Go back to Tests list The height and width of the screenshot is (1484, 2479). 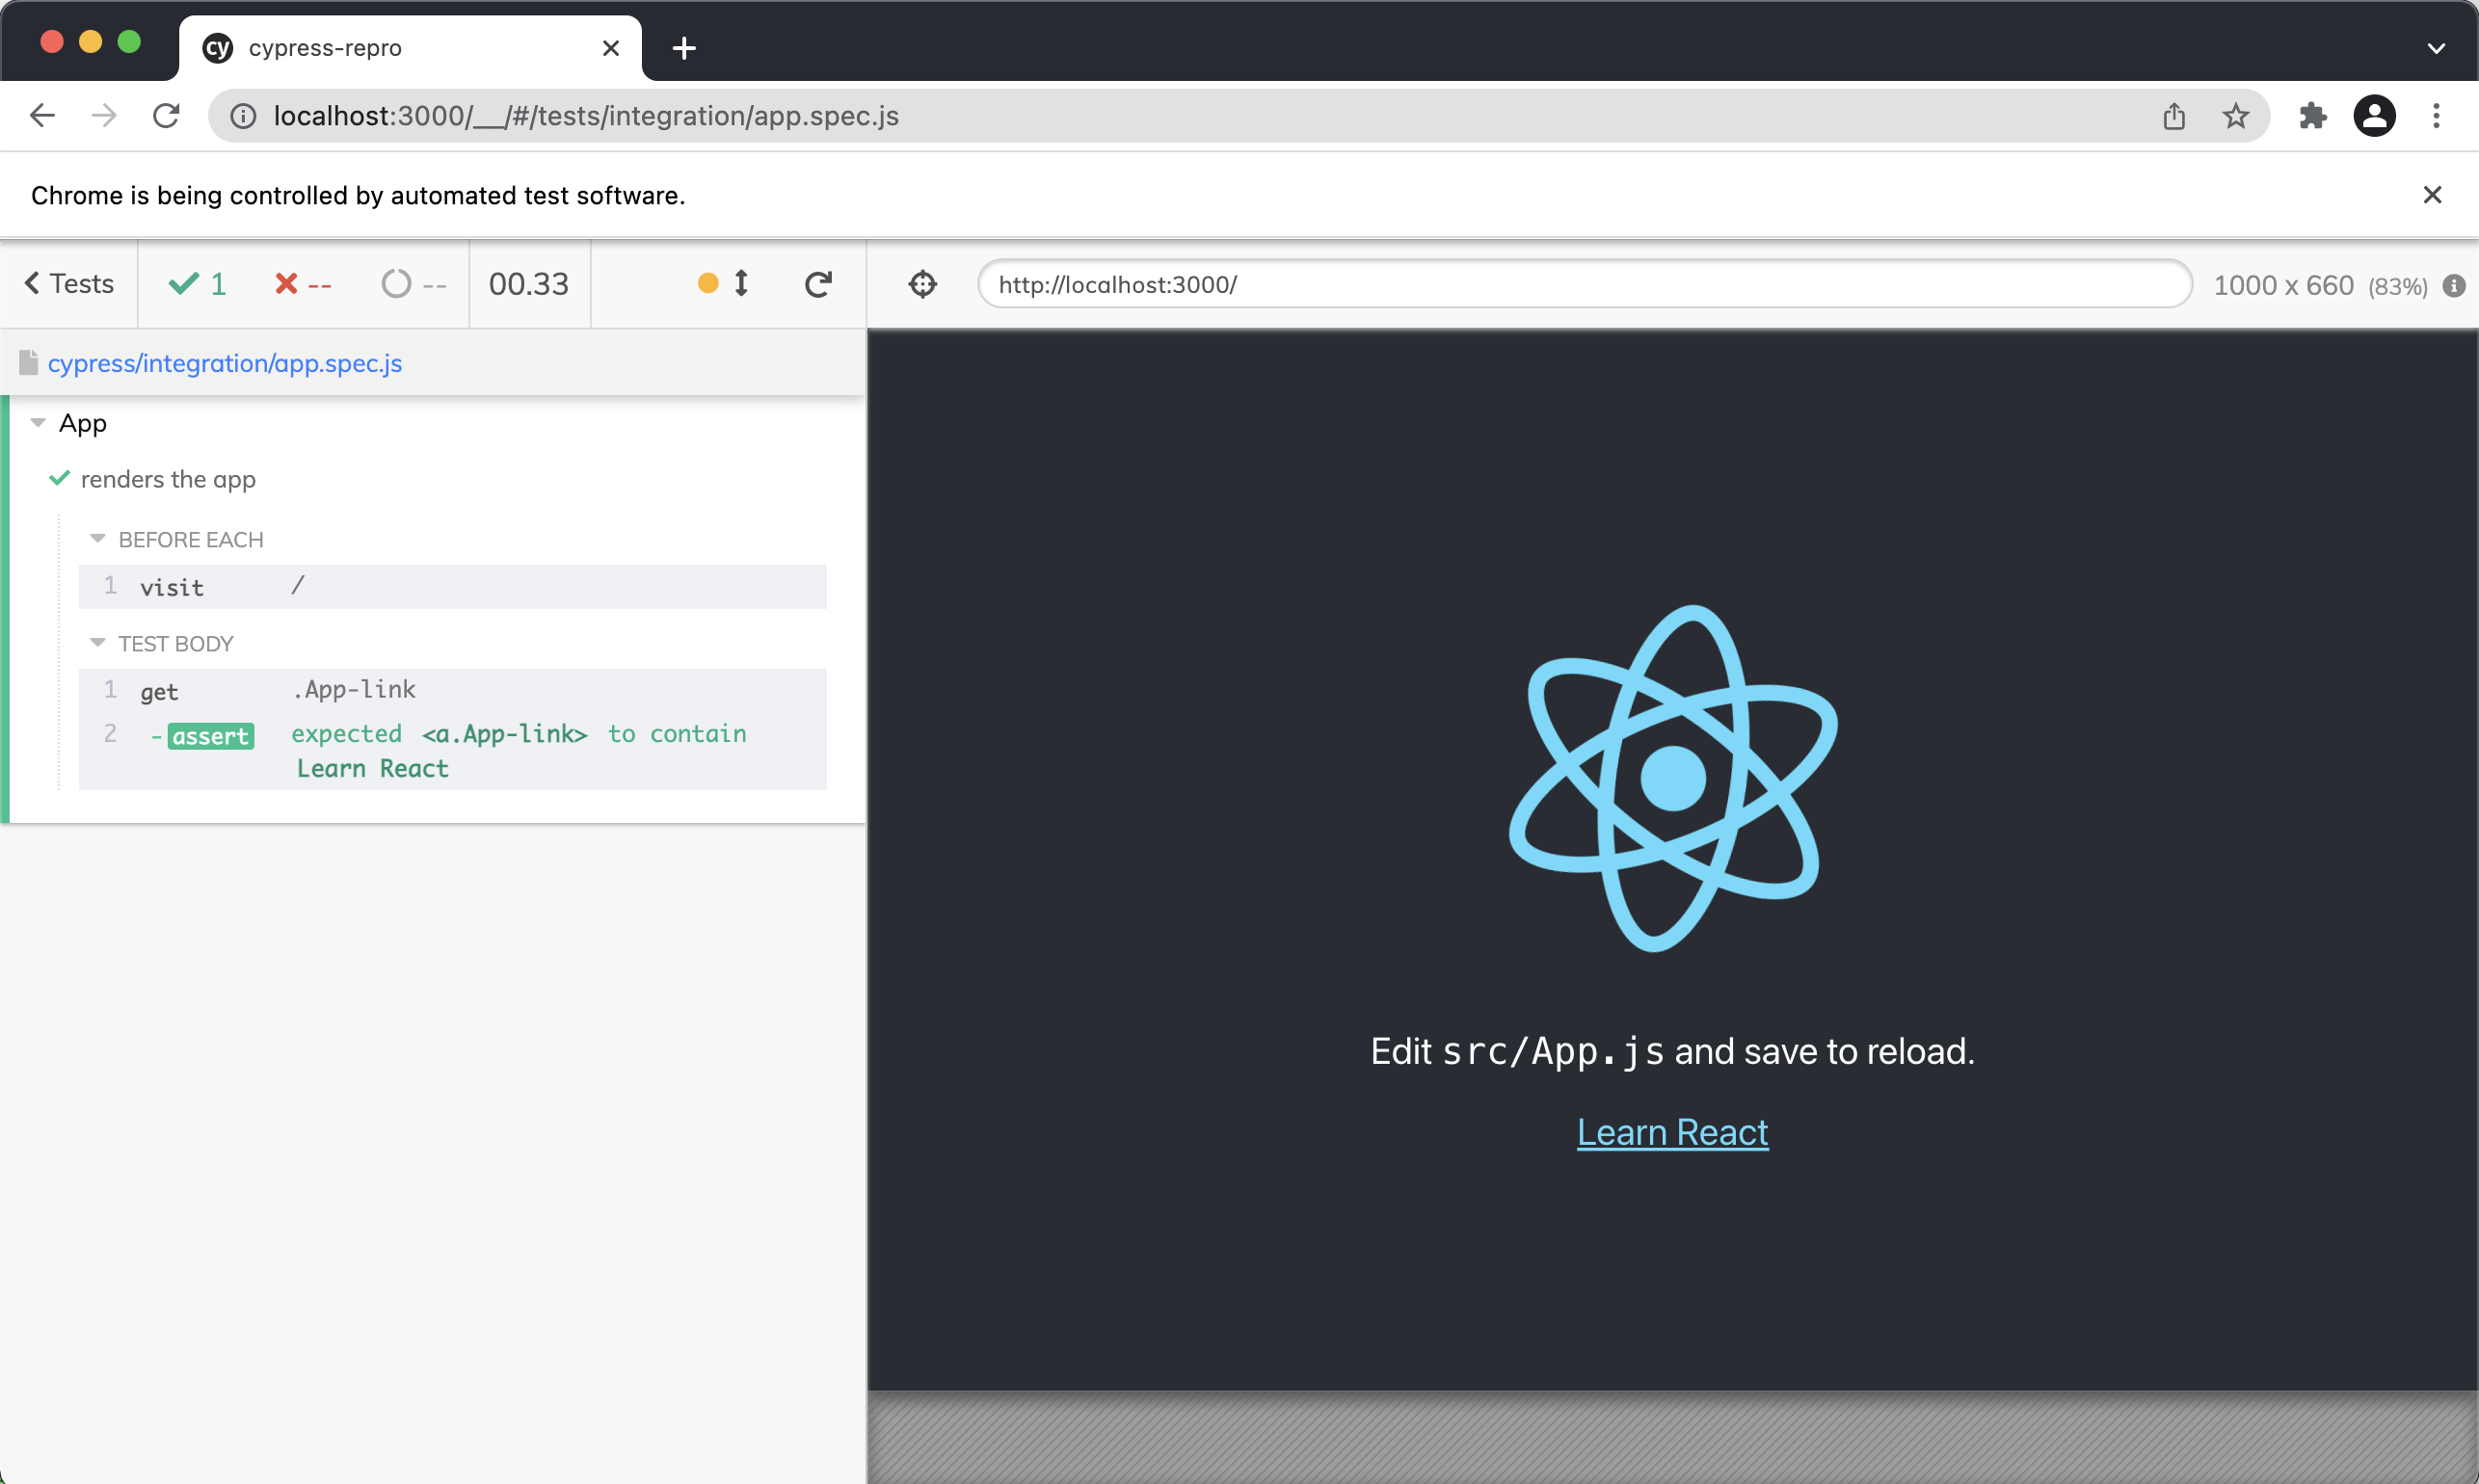[x=69, y=284]
